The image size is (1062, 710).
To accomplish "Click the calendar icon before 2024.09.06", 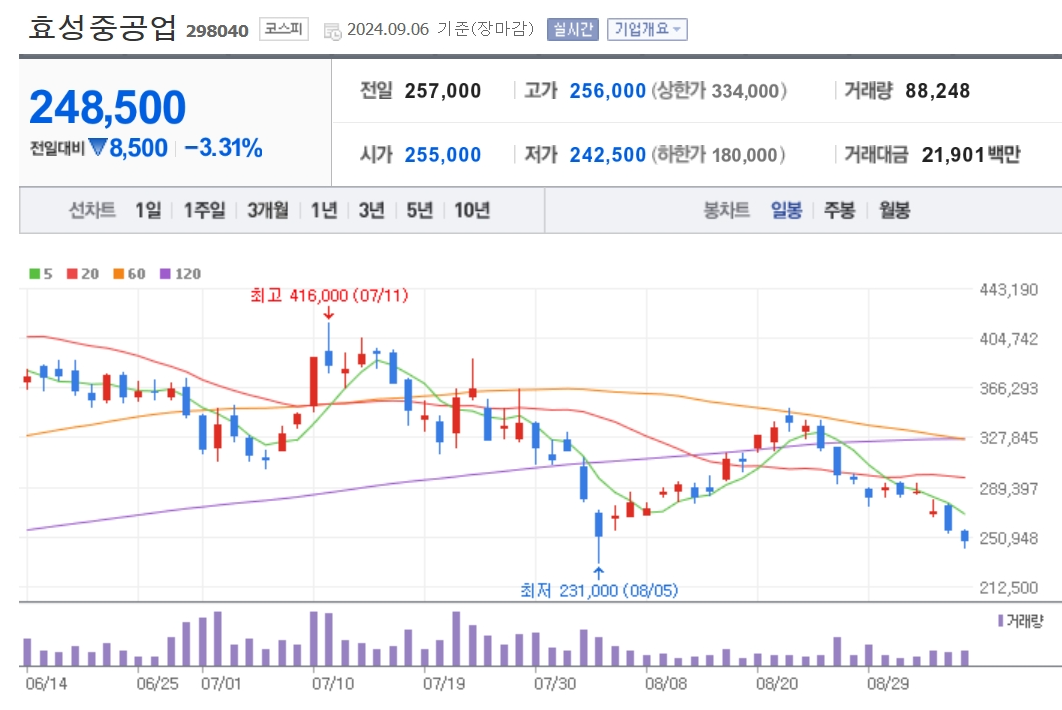I will pyautogui.click(x=333, y=30).
